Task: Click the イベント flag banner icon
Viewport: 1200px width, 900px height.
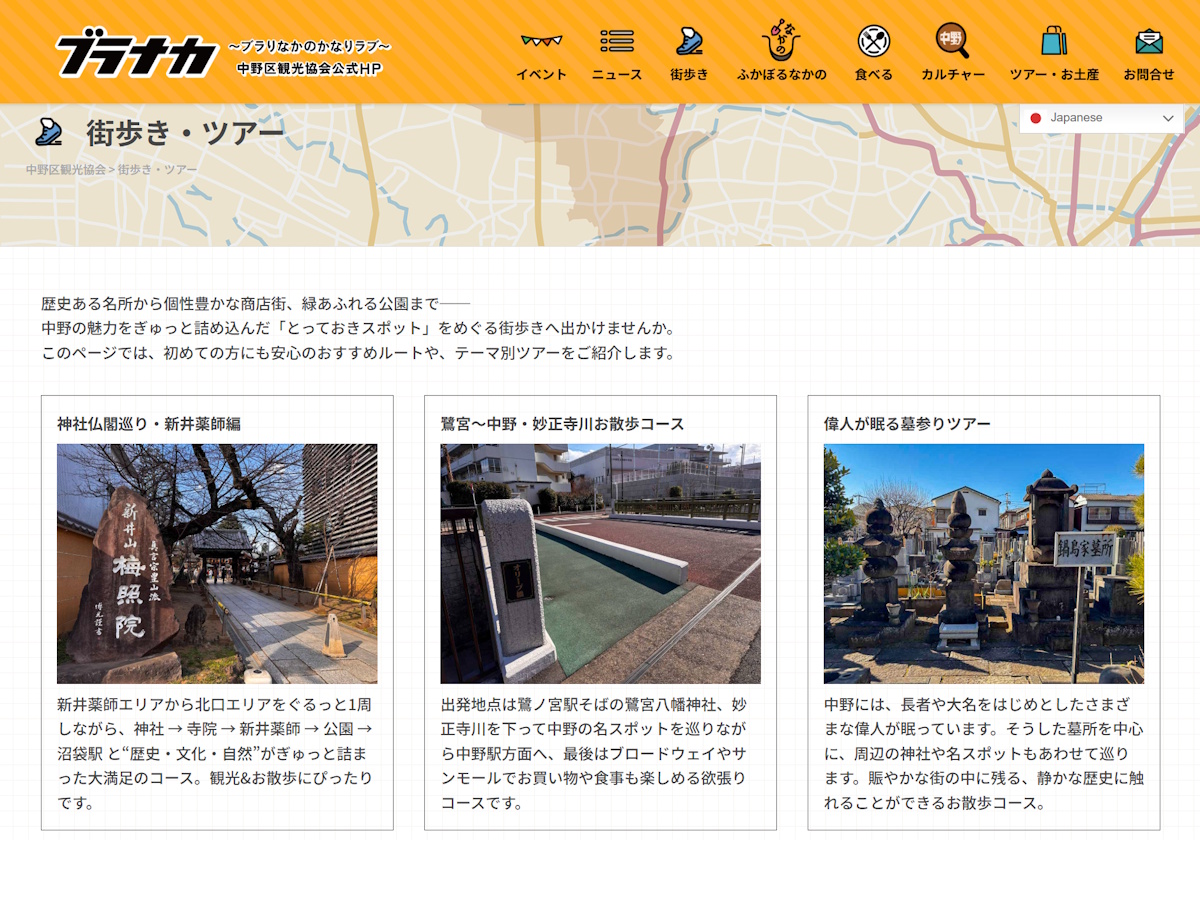Action: [x=541, y=42]
